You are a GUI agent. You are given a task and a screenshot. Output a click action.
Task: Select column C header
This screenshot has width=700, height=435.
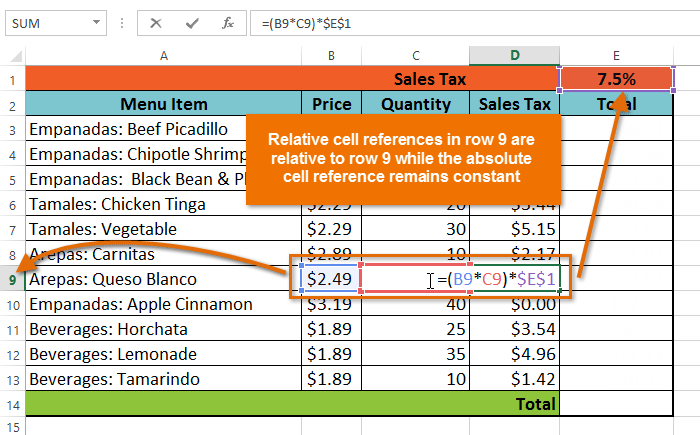coord(415,56)
